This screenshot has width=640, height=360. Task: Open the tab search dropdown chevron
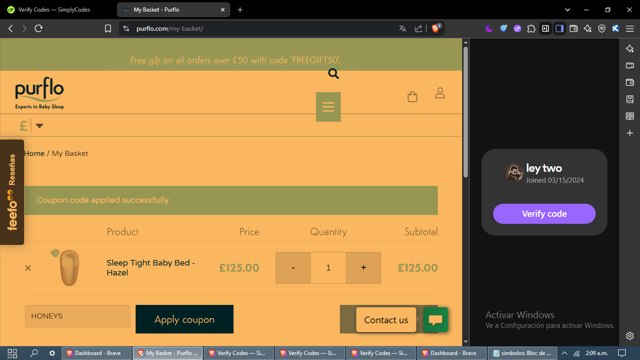point(567,9)
